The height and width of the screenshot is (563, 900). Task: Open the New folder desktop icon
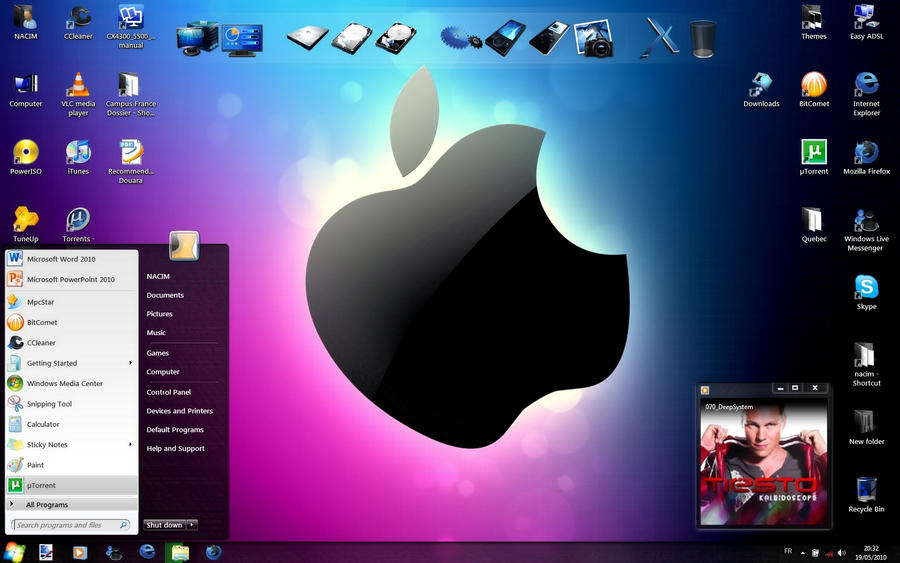867,427
